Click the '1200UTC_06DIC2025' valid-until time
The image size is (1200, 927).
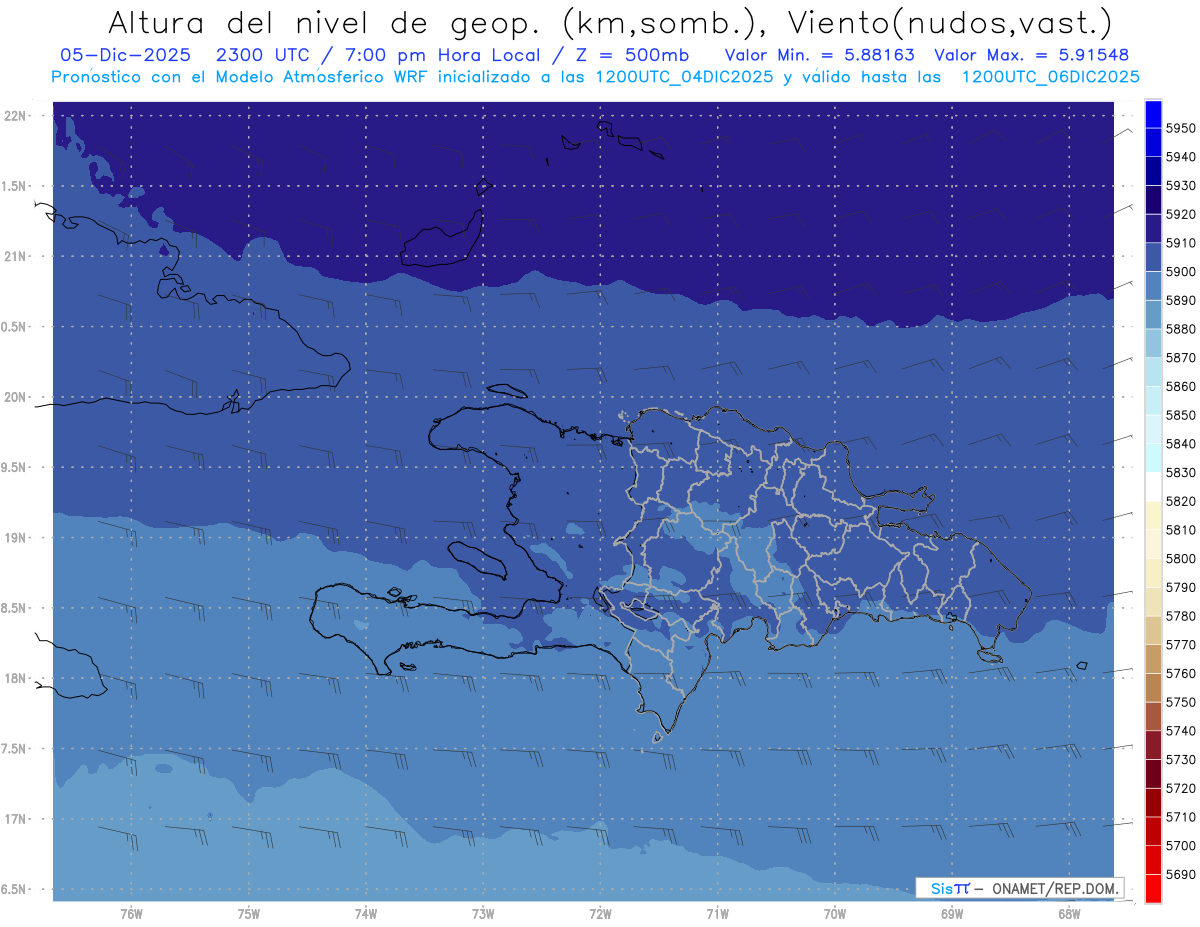1049,76
